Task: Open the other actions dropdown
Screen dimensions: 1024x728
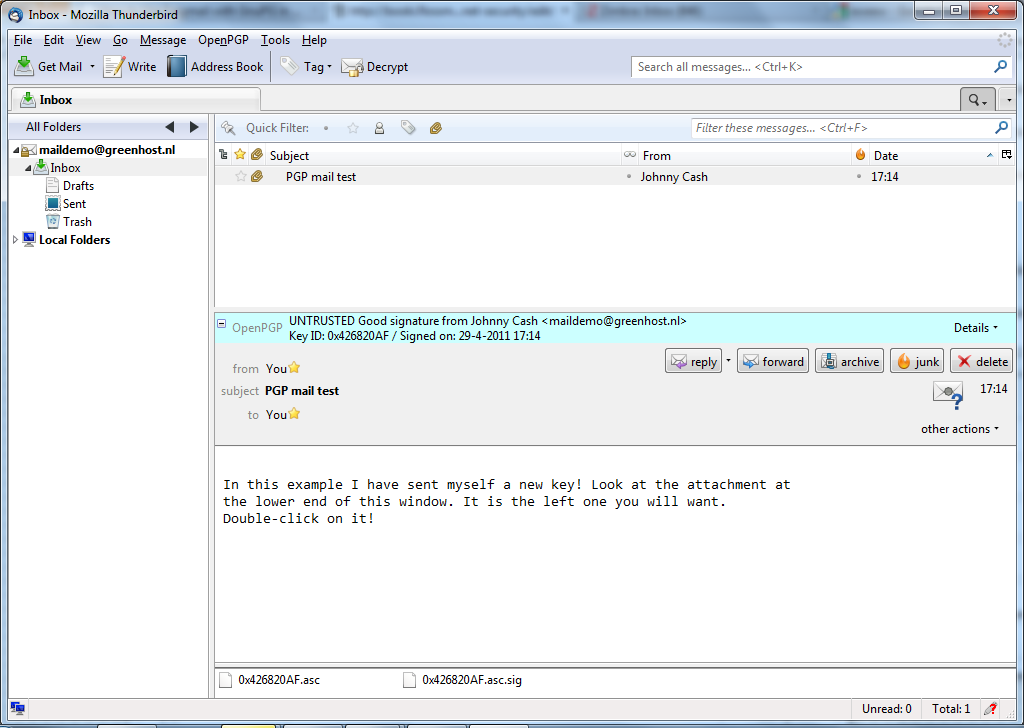Action: point(960,429)
